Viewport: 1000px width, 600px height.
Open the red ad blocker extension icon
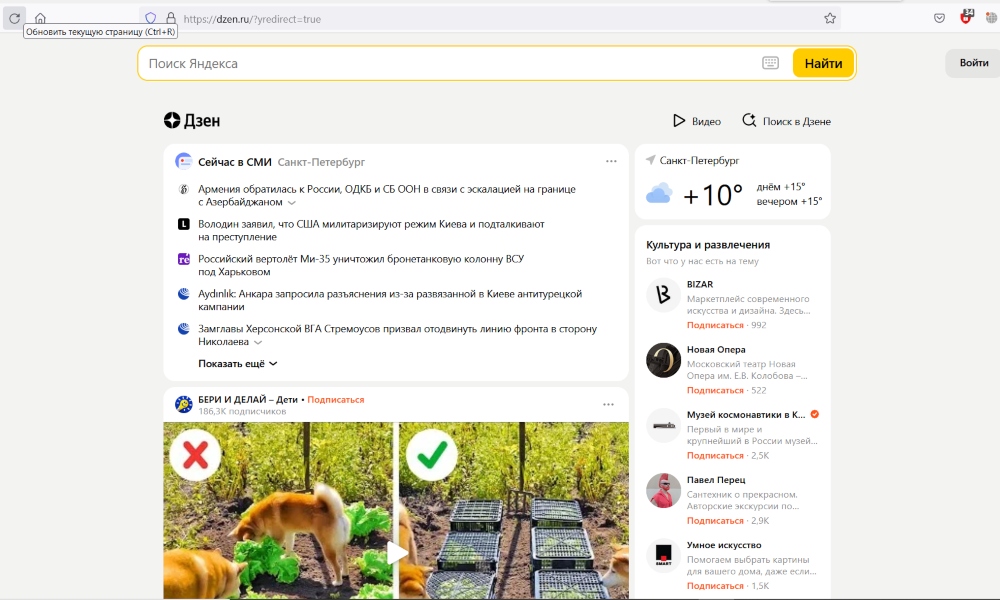[966, 17]
